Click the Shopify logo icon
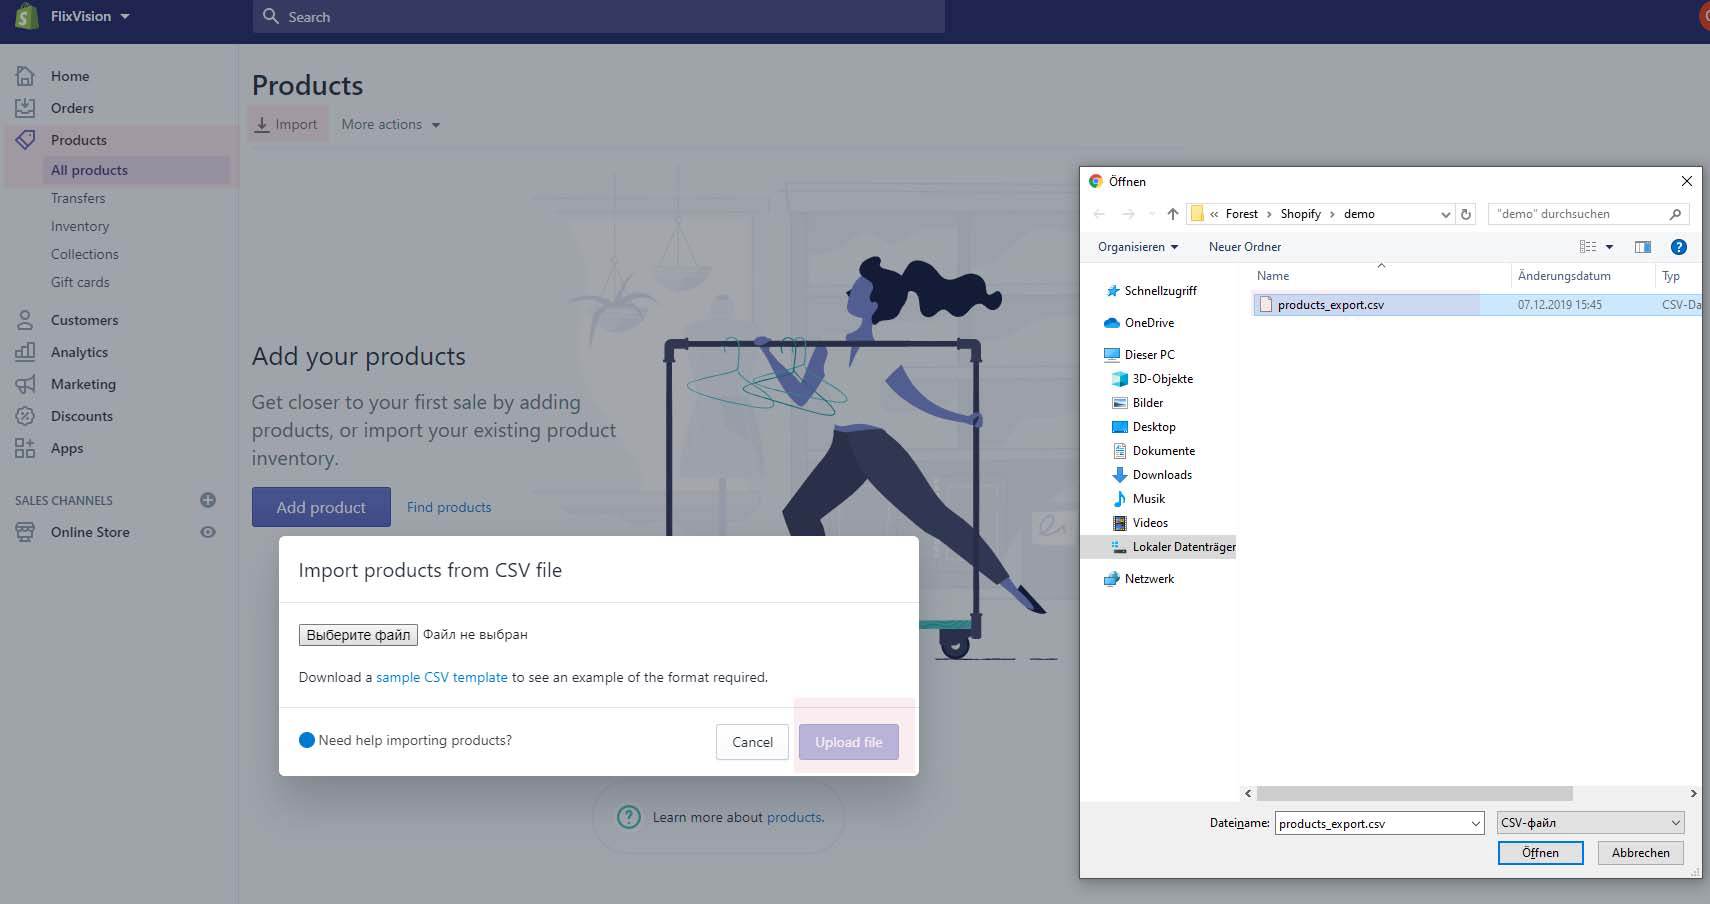This screenshot has width=1710, height=904. point(27,17)
